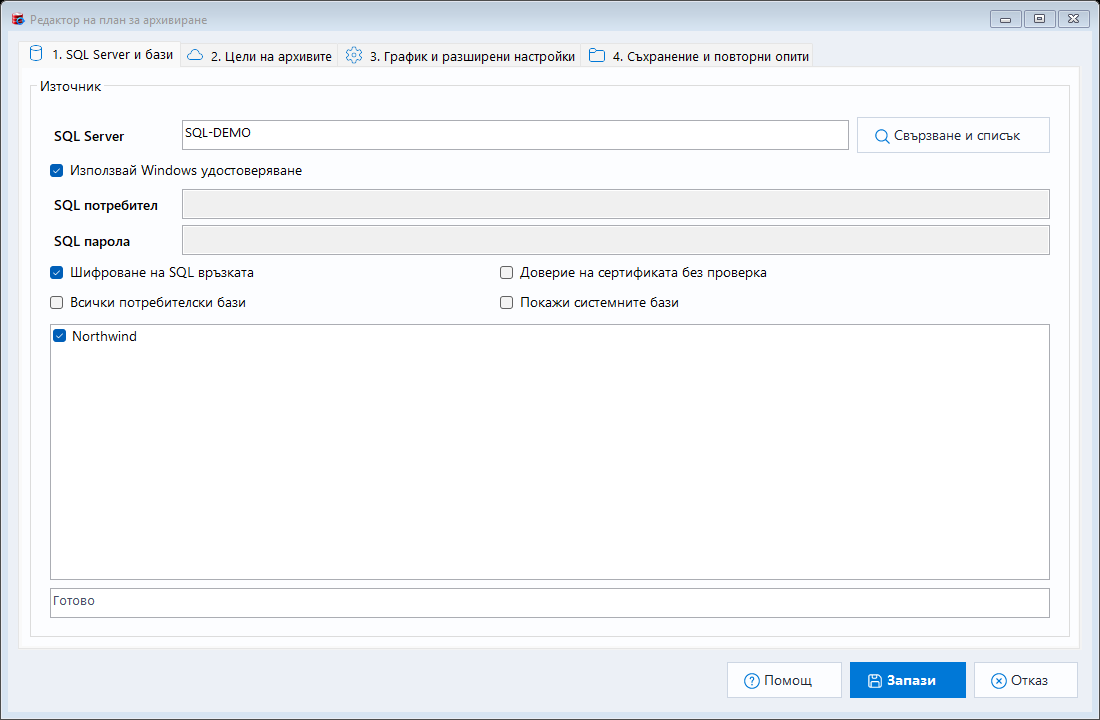Switch to 2. Цели на архивите tab

[x=259, y=56]
